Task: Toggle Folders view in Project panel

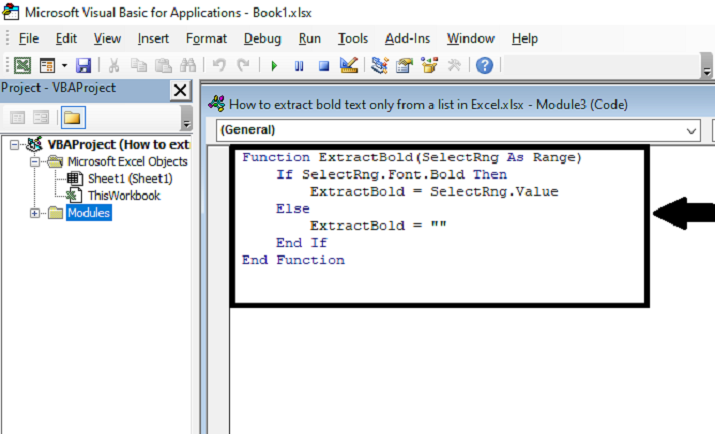Action: (73, 118)
